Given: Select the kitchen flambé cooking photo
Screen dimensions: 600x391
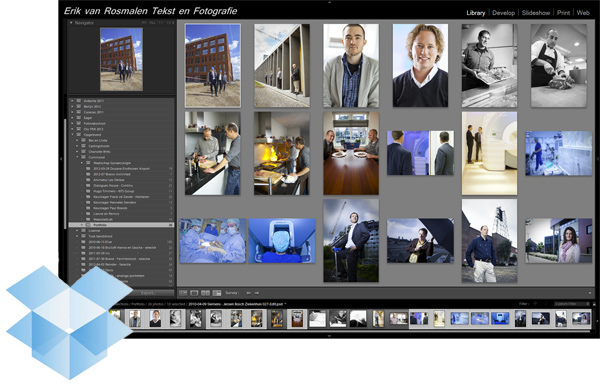Looking at the screenshot, I should point(282,153).
